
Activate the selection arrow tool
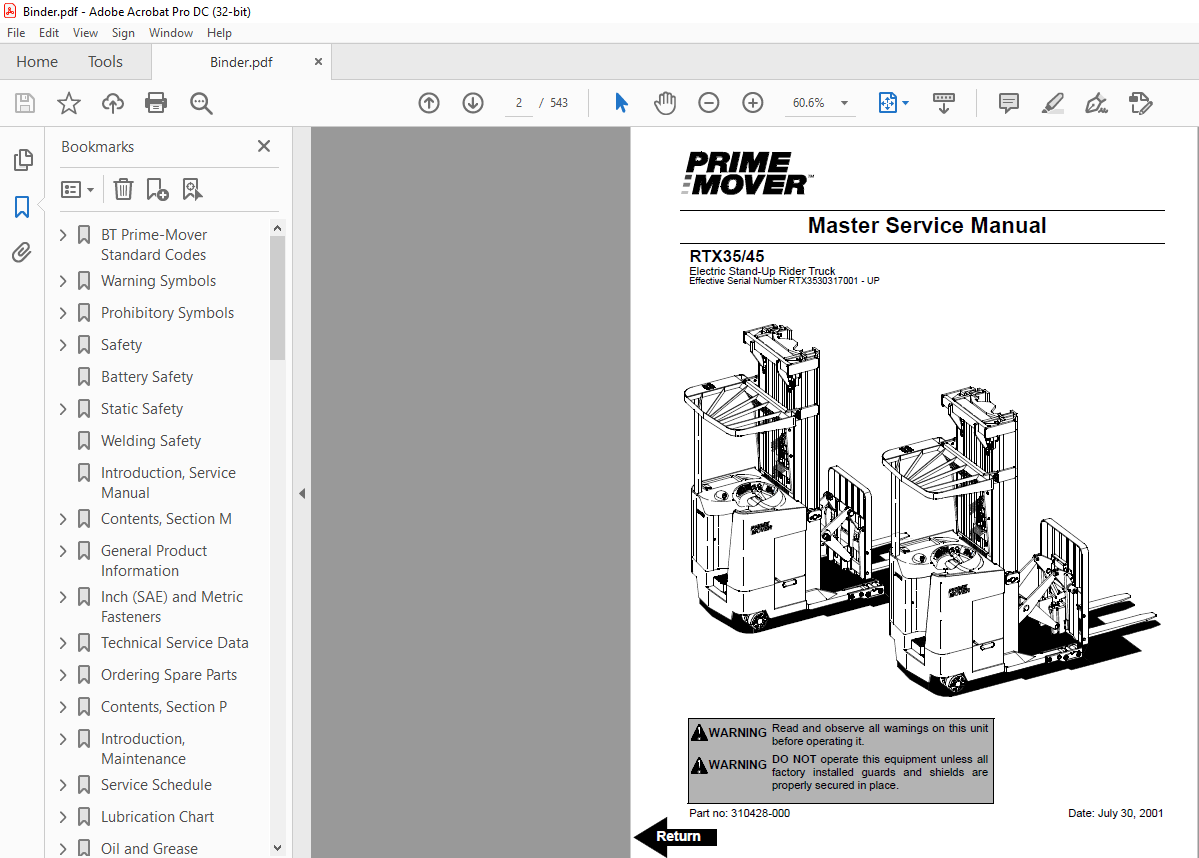click(621, 102)
